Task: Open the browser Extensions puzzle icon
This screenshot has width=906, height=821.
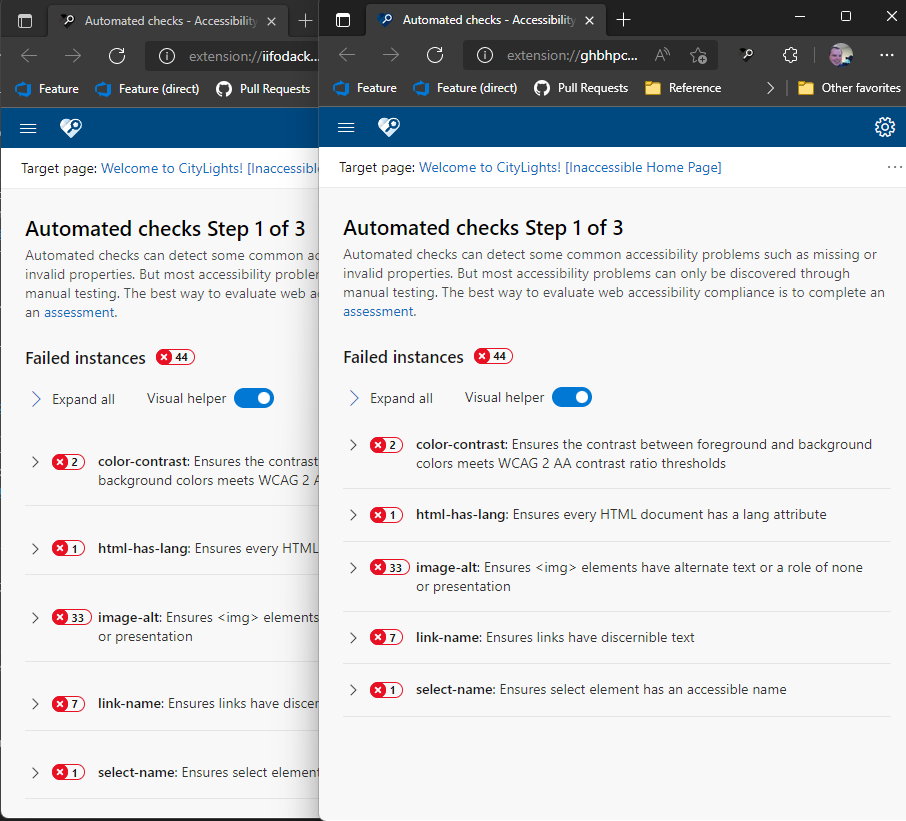Action: coord(790,55)
